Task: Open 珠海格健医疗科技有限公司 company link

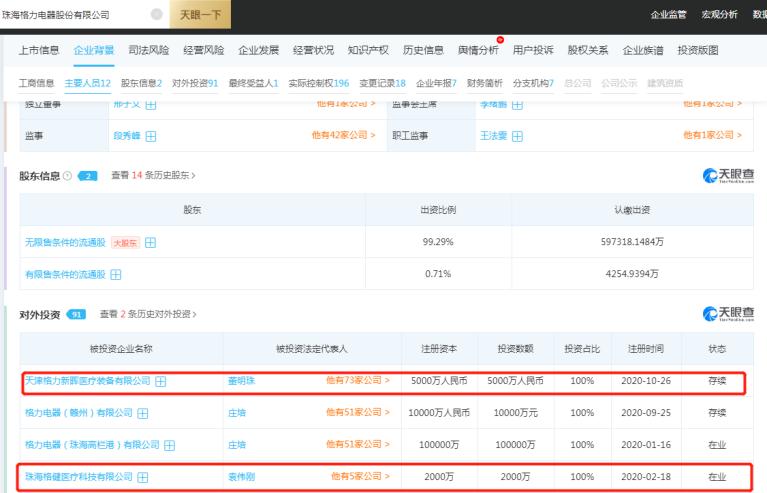Action: click(x=79, y=476)
